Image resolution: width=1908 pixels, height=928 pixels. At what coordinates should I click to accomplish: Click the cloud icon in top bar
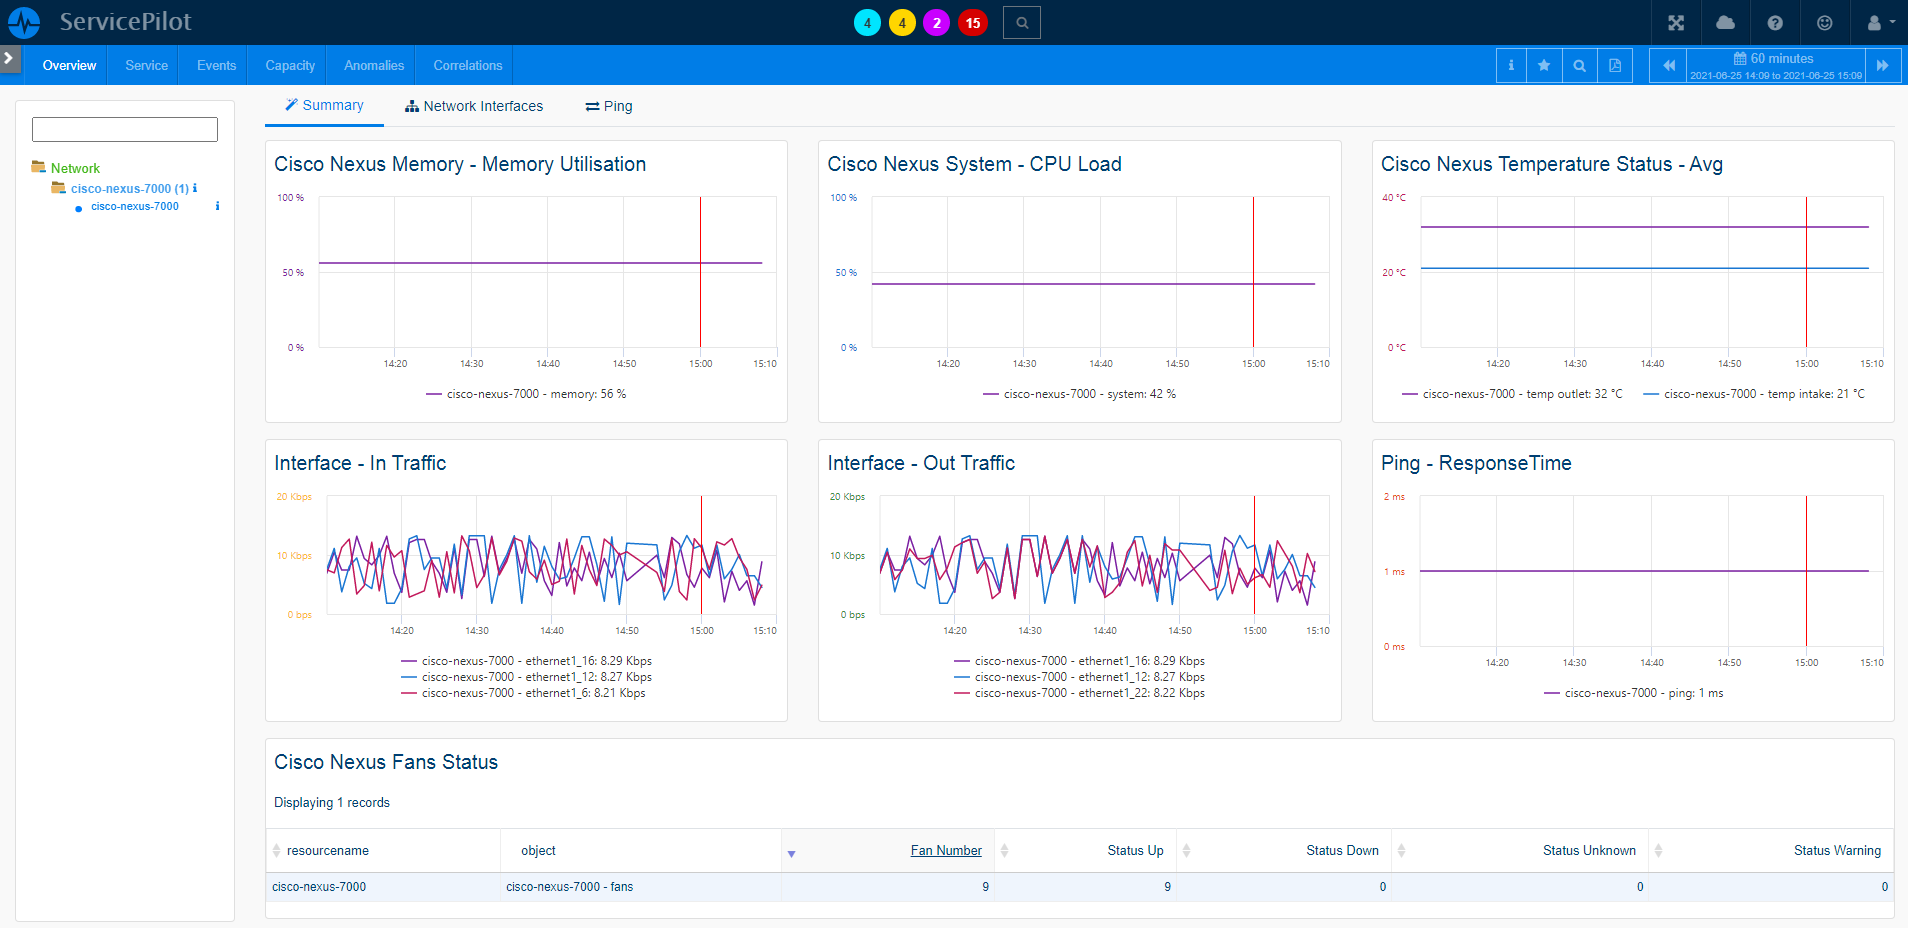[1725, 22]
